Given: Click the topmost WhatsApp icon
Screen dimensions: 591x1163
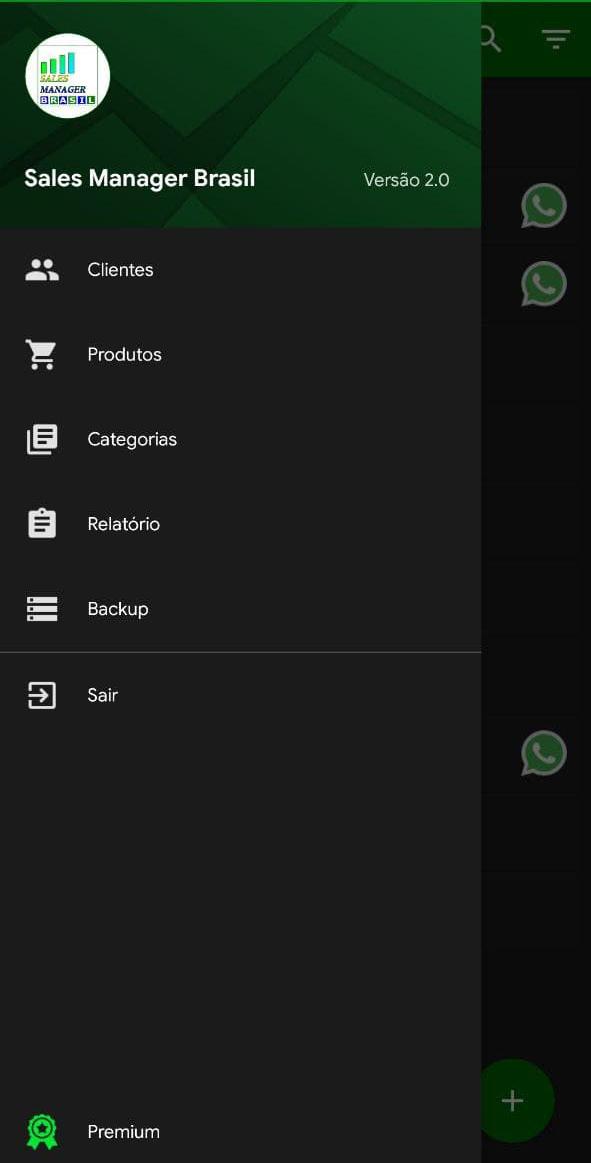Looking at the screenshot, I should [x=544, y=205].
